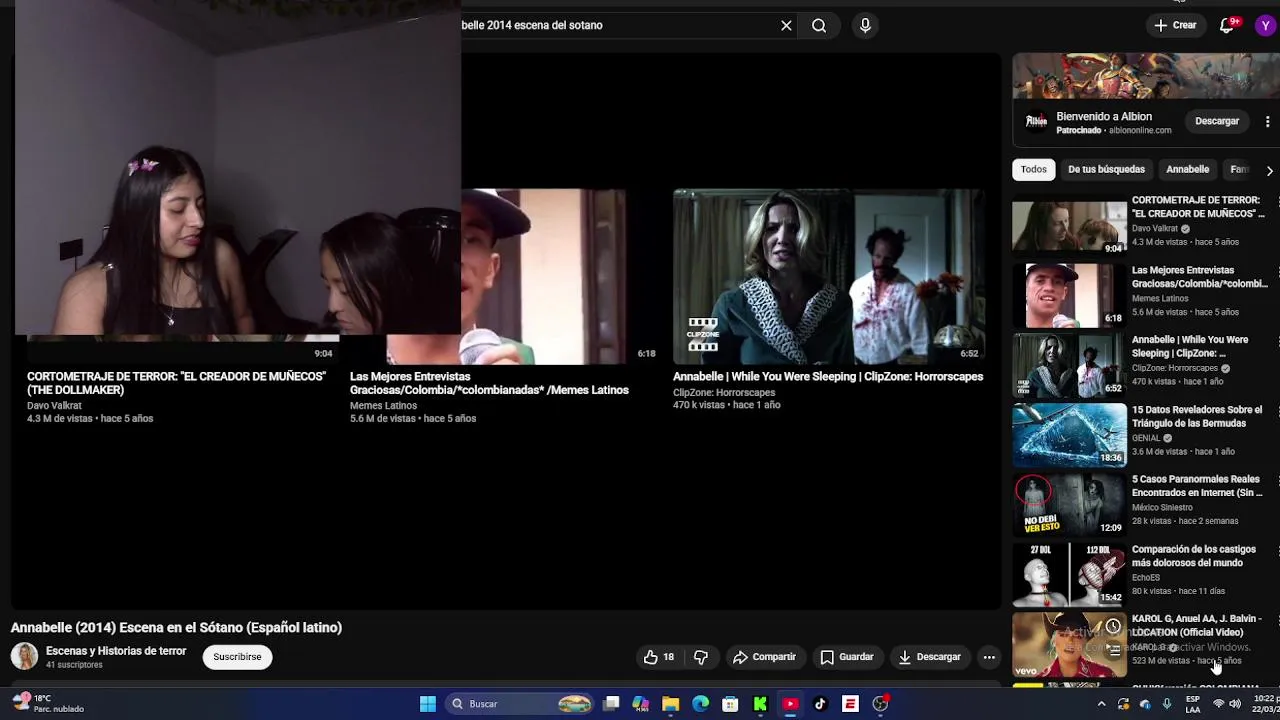Open the notifications bell
Image resolution: width=1280 pixels, height=720 pixels.
point(1227,25)
